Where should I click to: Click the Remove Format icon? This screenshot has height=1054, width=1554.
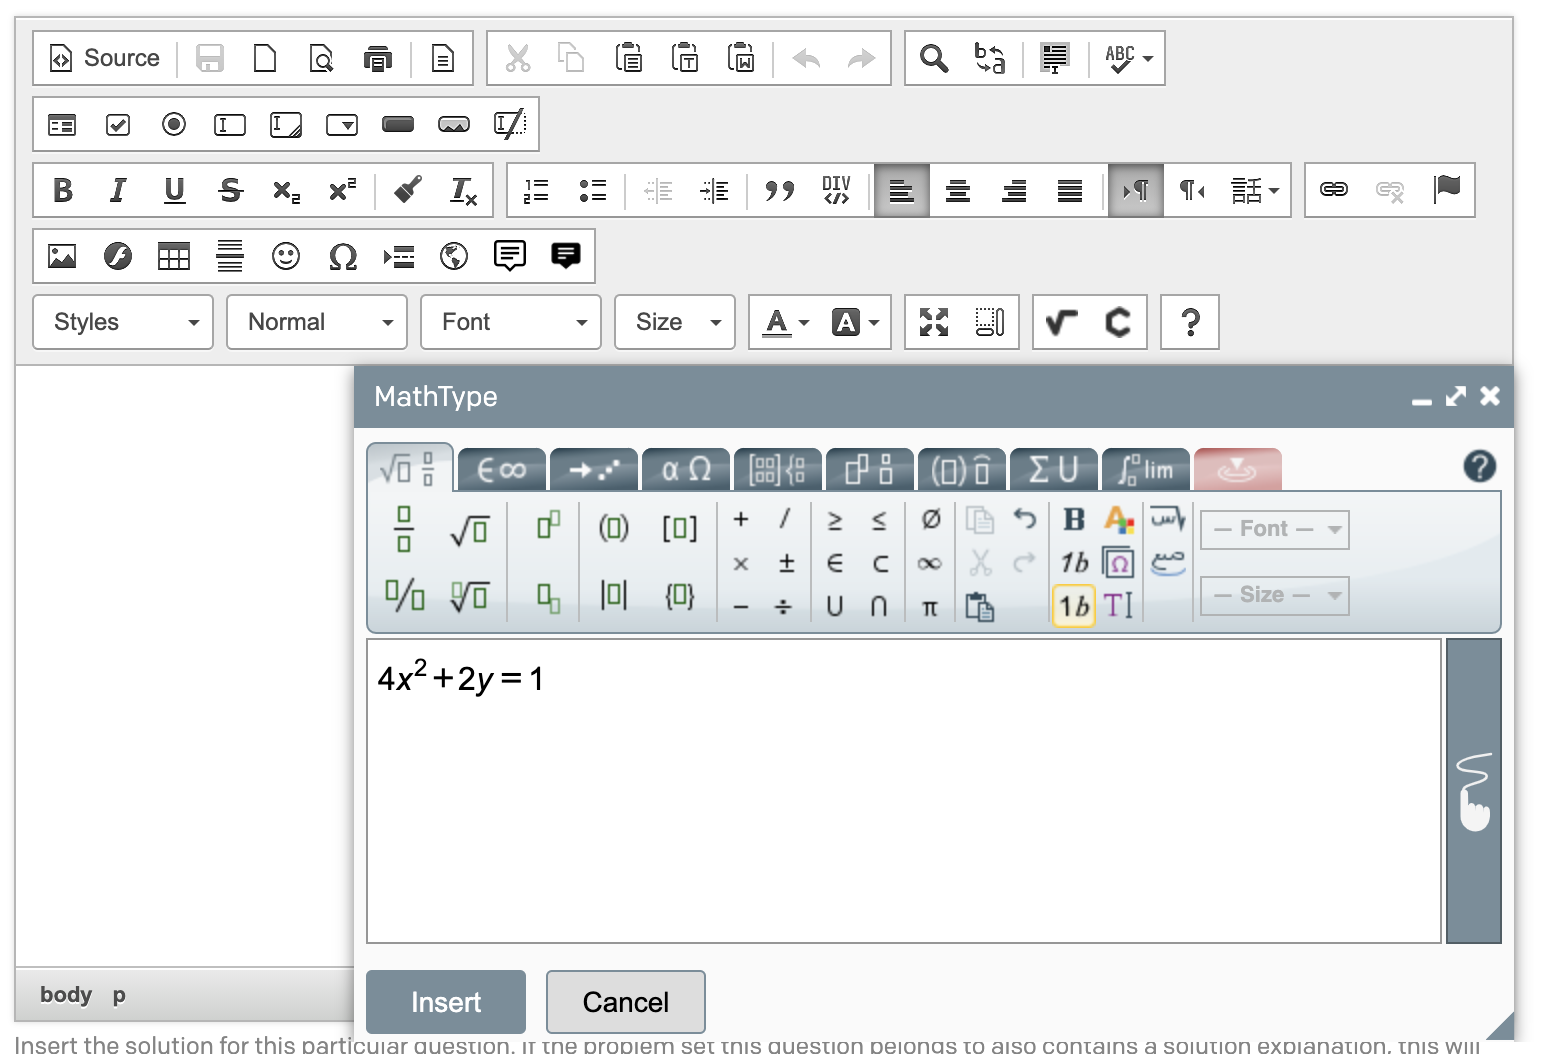463,190
